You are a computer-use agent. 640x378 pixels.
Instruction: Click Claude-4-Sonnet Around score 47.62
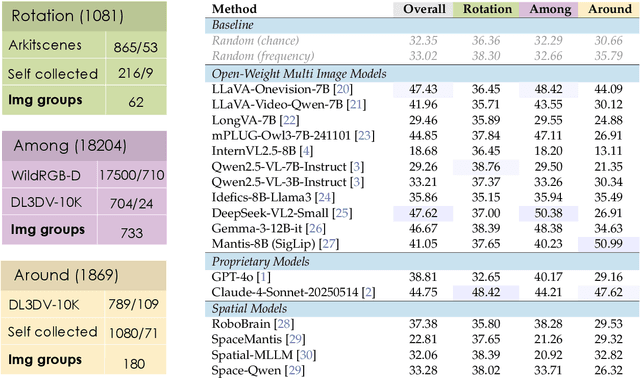point(609,293)
